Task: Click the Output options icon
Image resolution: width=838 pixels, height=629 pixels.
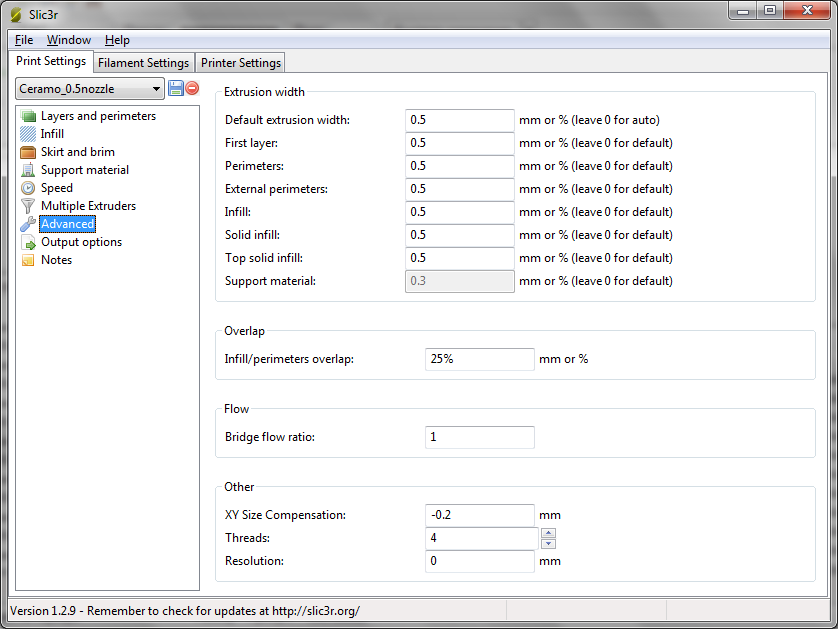Action: pyautogui.click(x=28, y=242)
